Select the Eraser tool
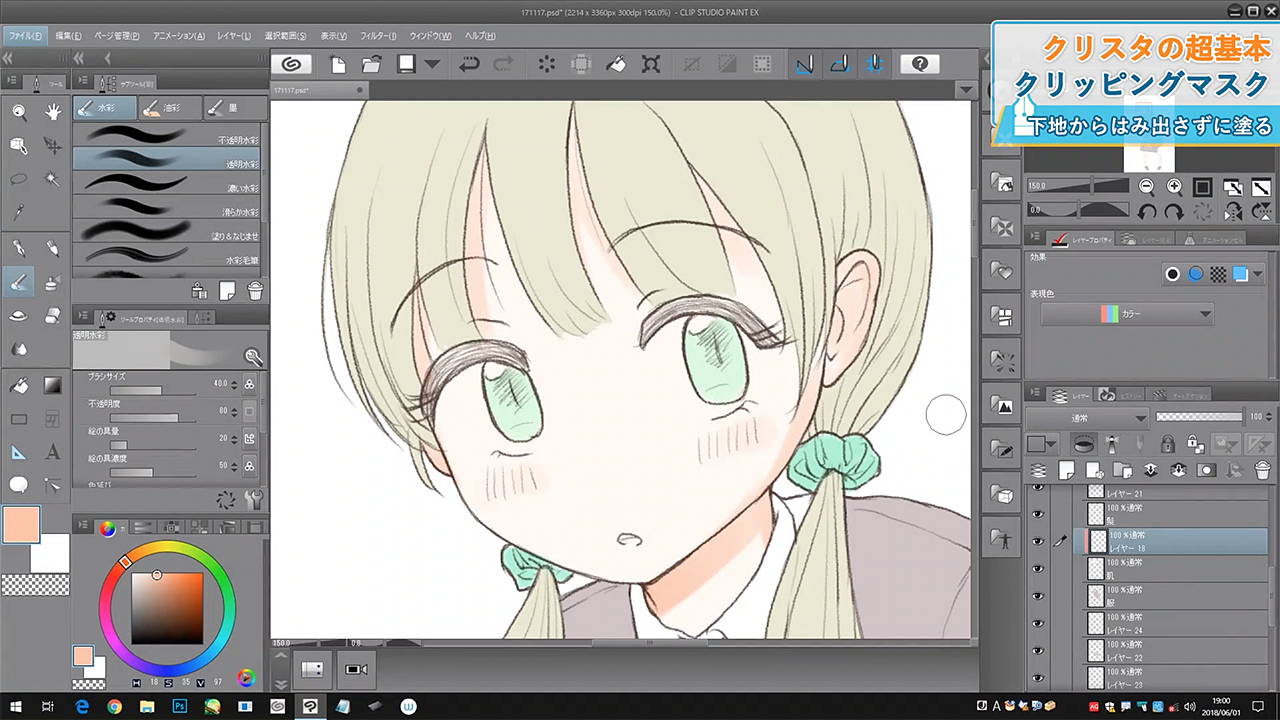The image size is (1280, 720). coord(52,316)
